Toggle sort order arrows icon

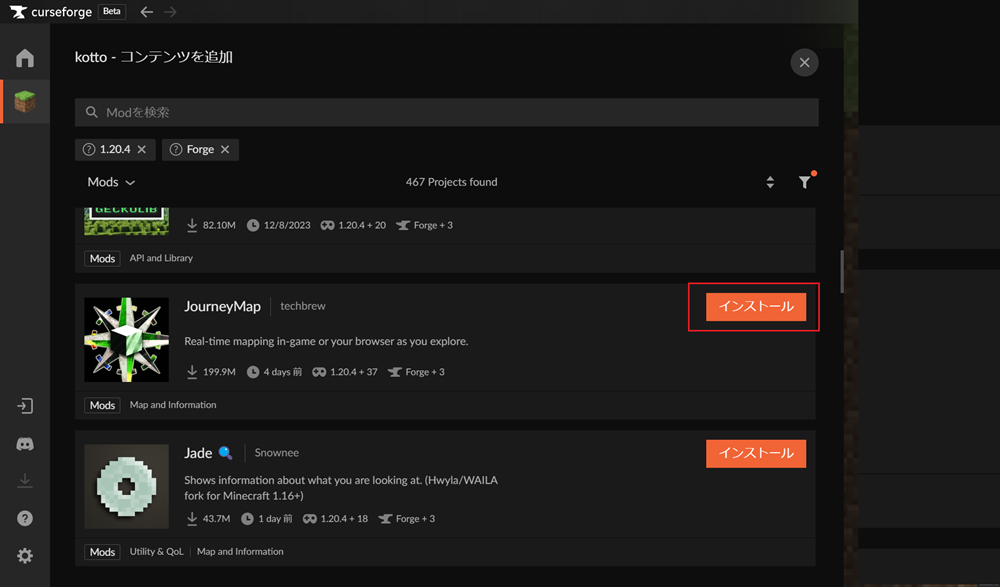[x=770, y=182]
